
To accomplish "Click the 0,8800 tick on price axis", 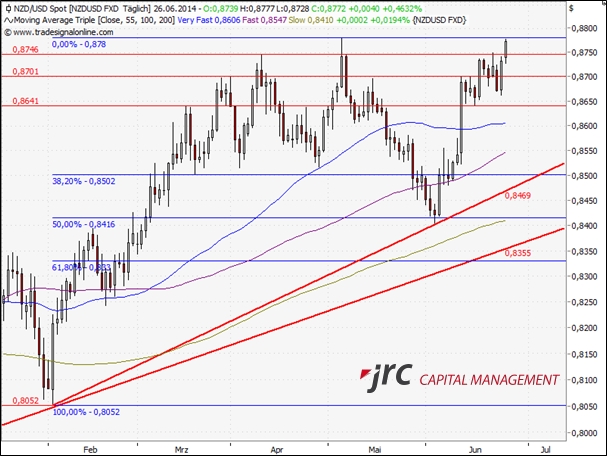I will tap(584, 28).
